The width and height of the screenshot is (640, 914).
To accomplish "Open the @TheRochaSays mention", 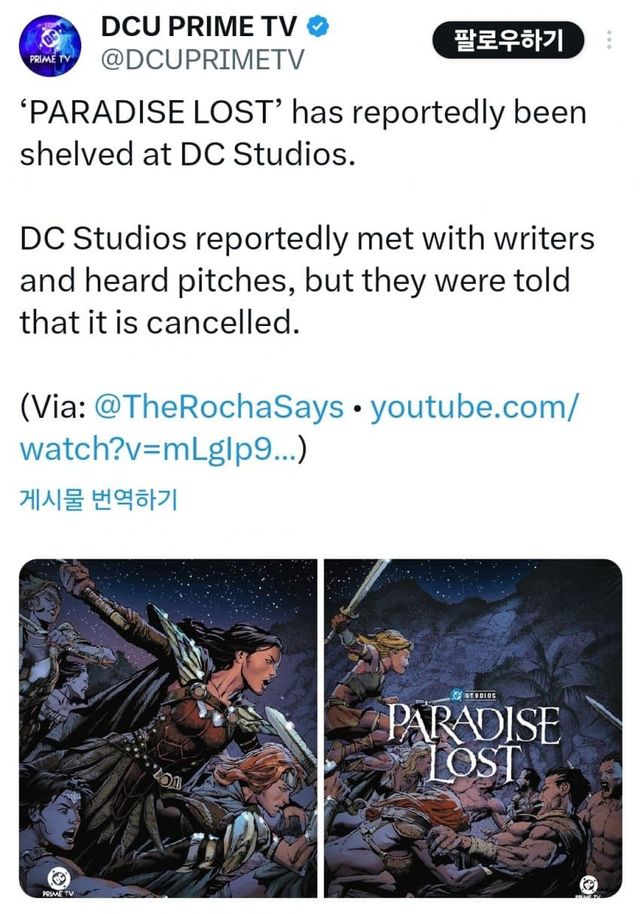I will (x=219, y=407).
